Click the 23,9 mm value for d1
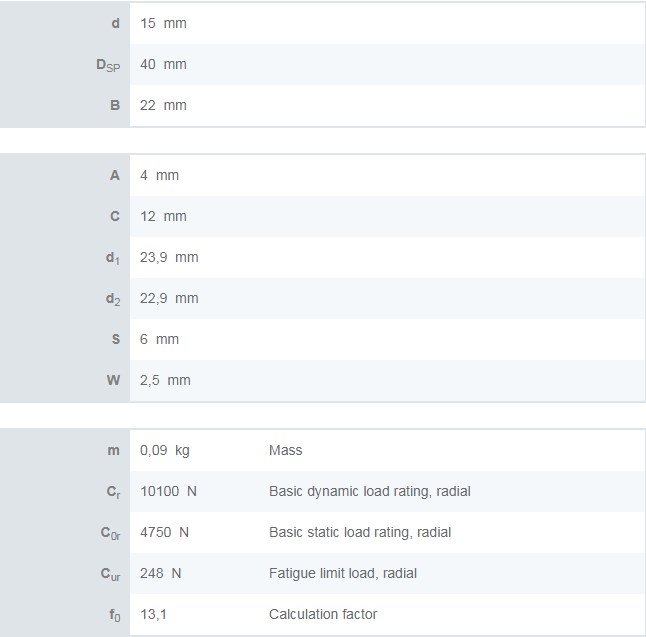Image resolution: width=646 pixels, height=637 pixels. pos(169,257)
